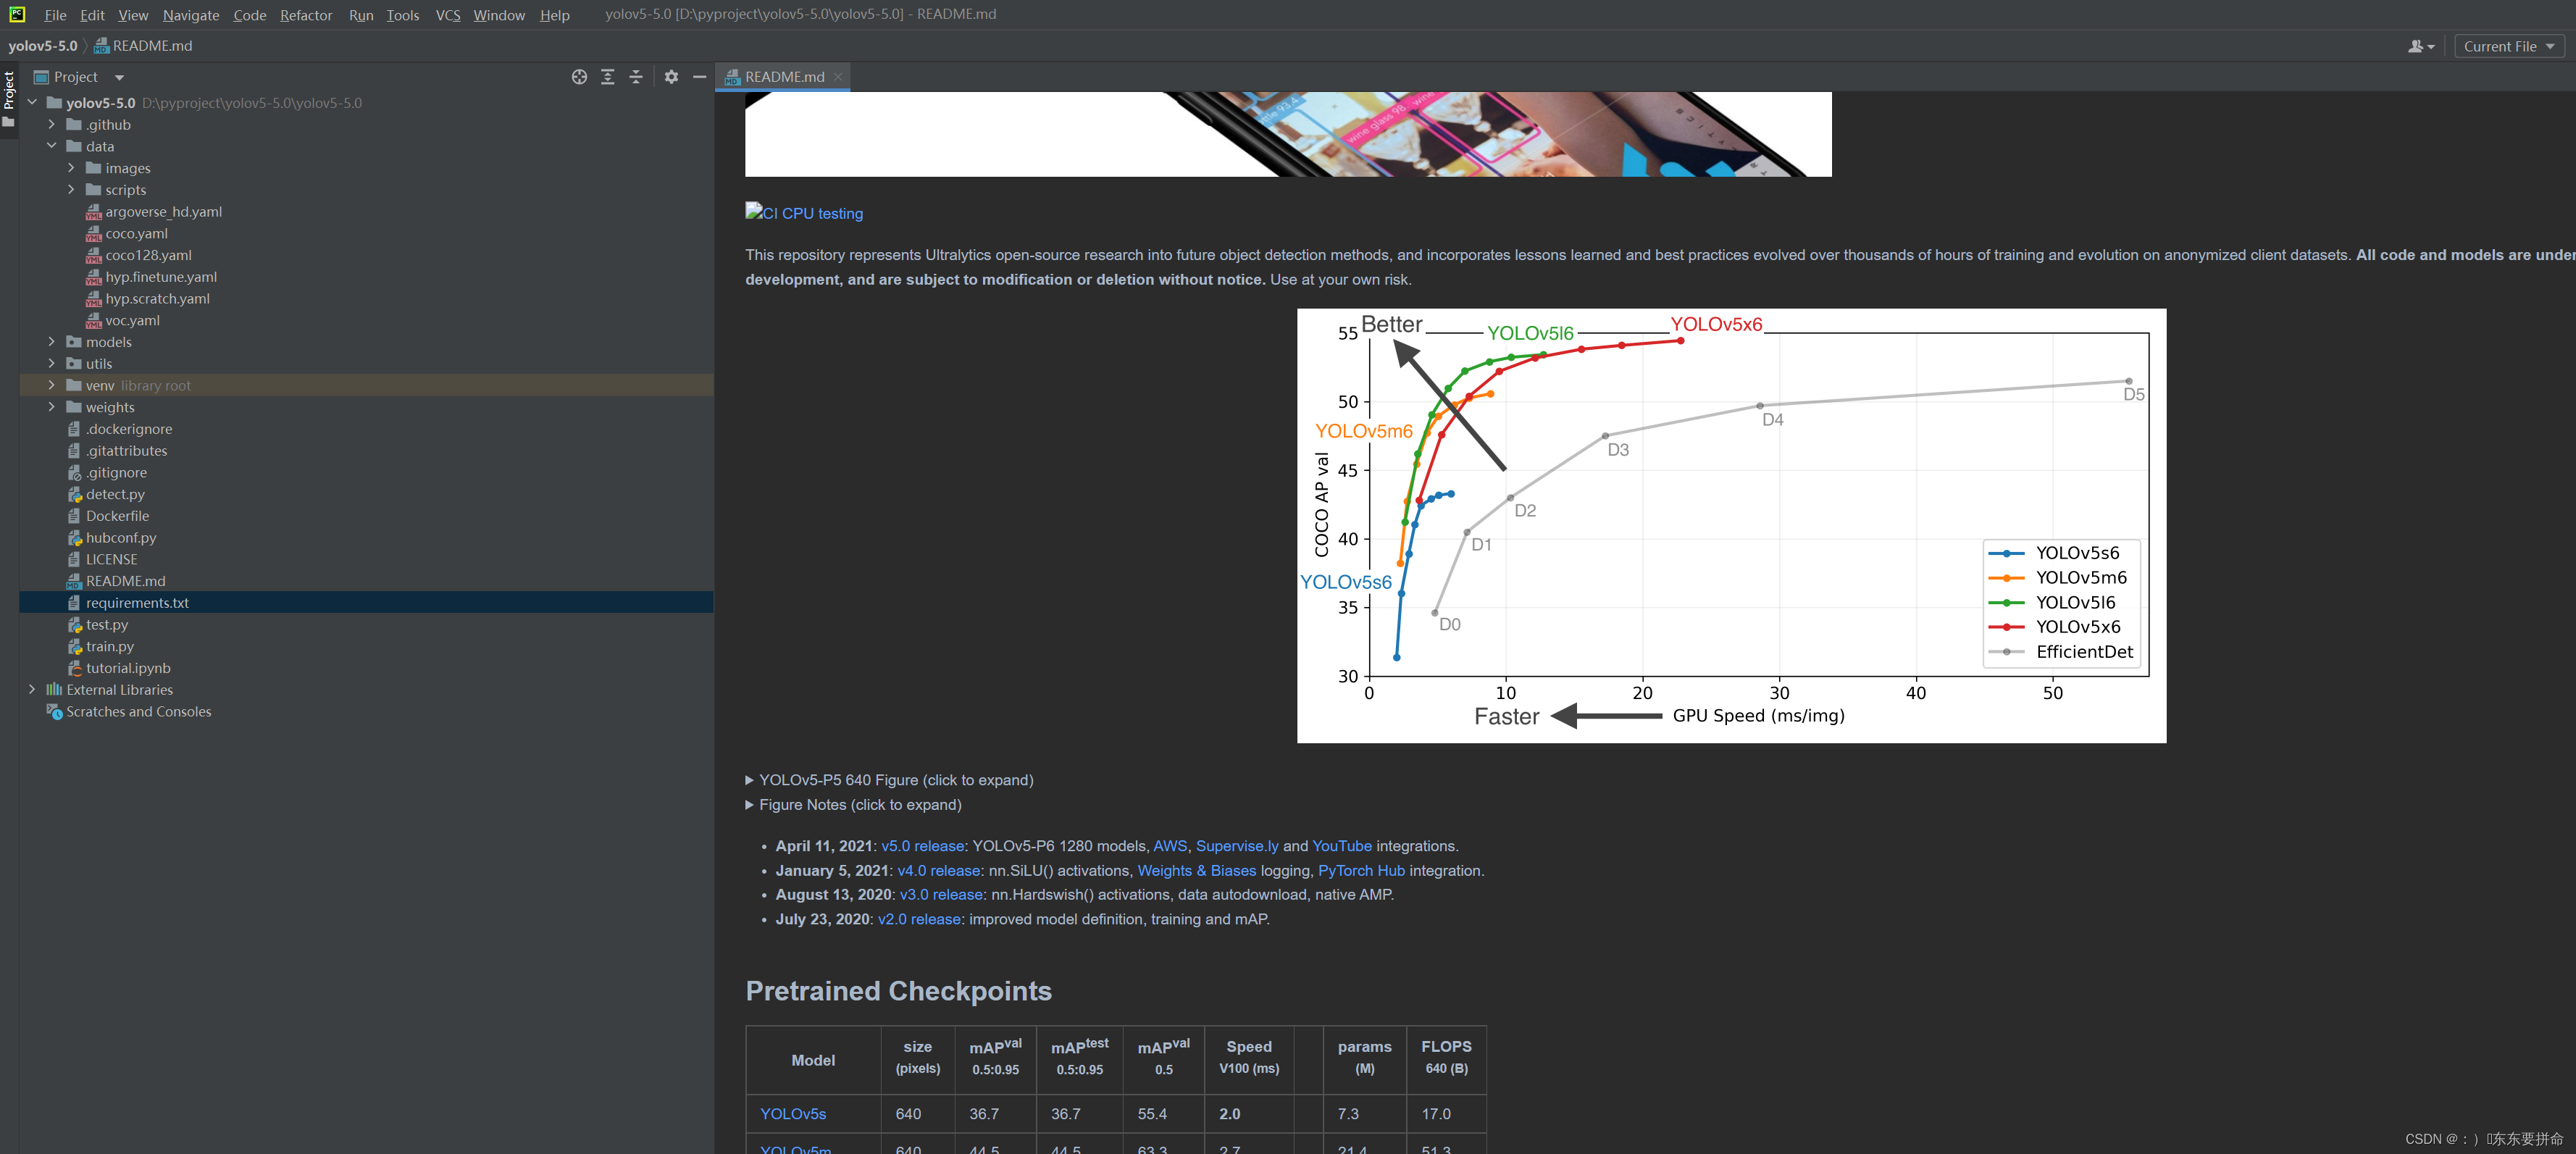Open Project panel settings gear
Image resolution: width=2576 pixels, height=1154 pixels.
pos(671,77)
